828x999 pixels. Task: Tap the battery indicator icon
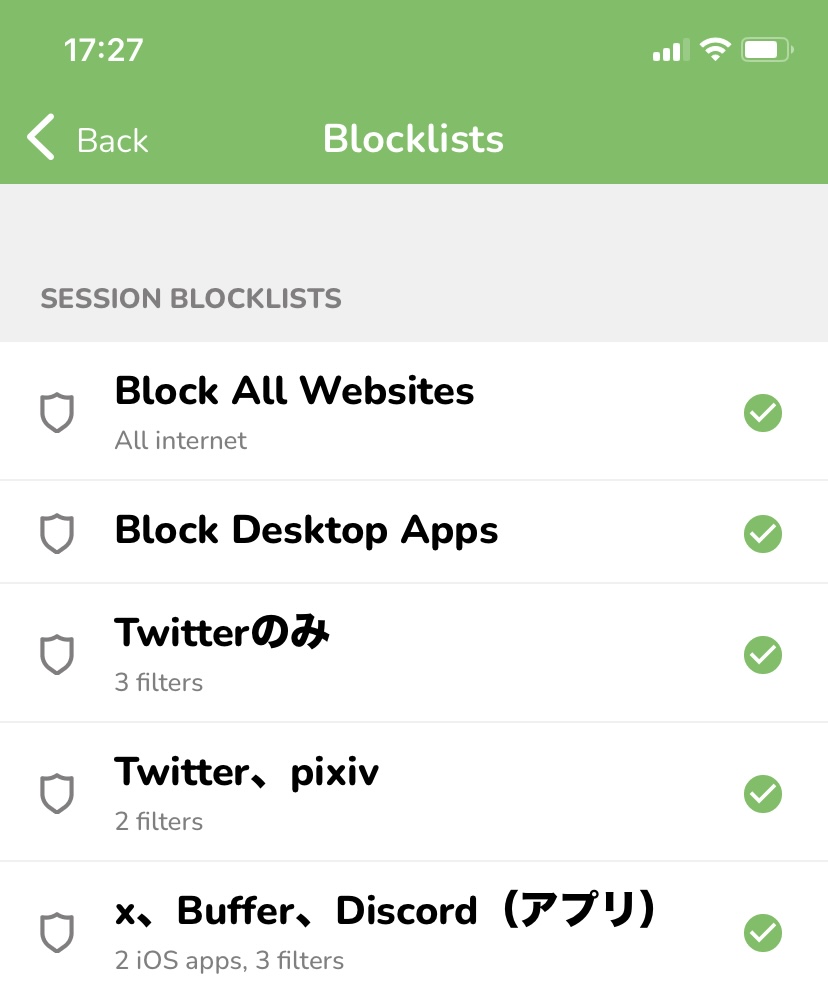pyautogui.click(x=767, y=50)
